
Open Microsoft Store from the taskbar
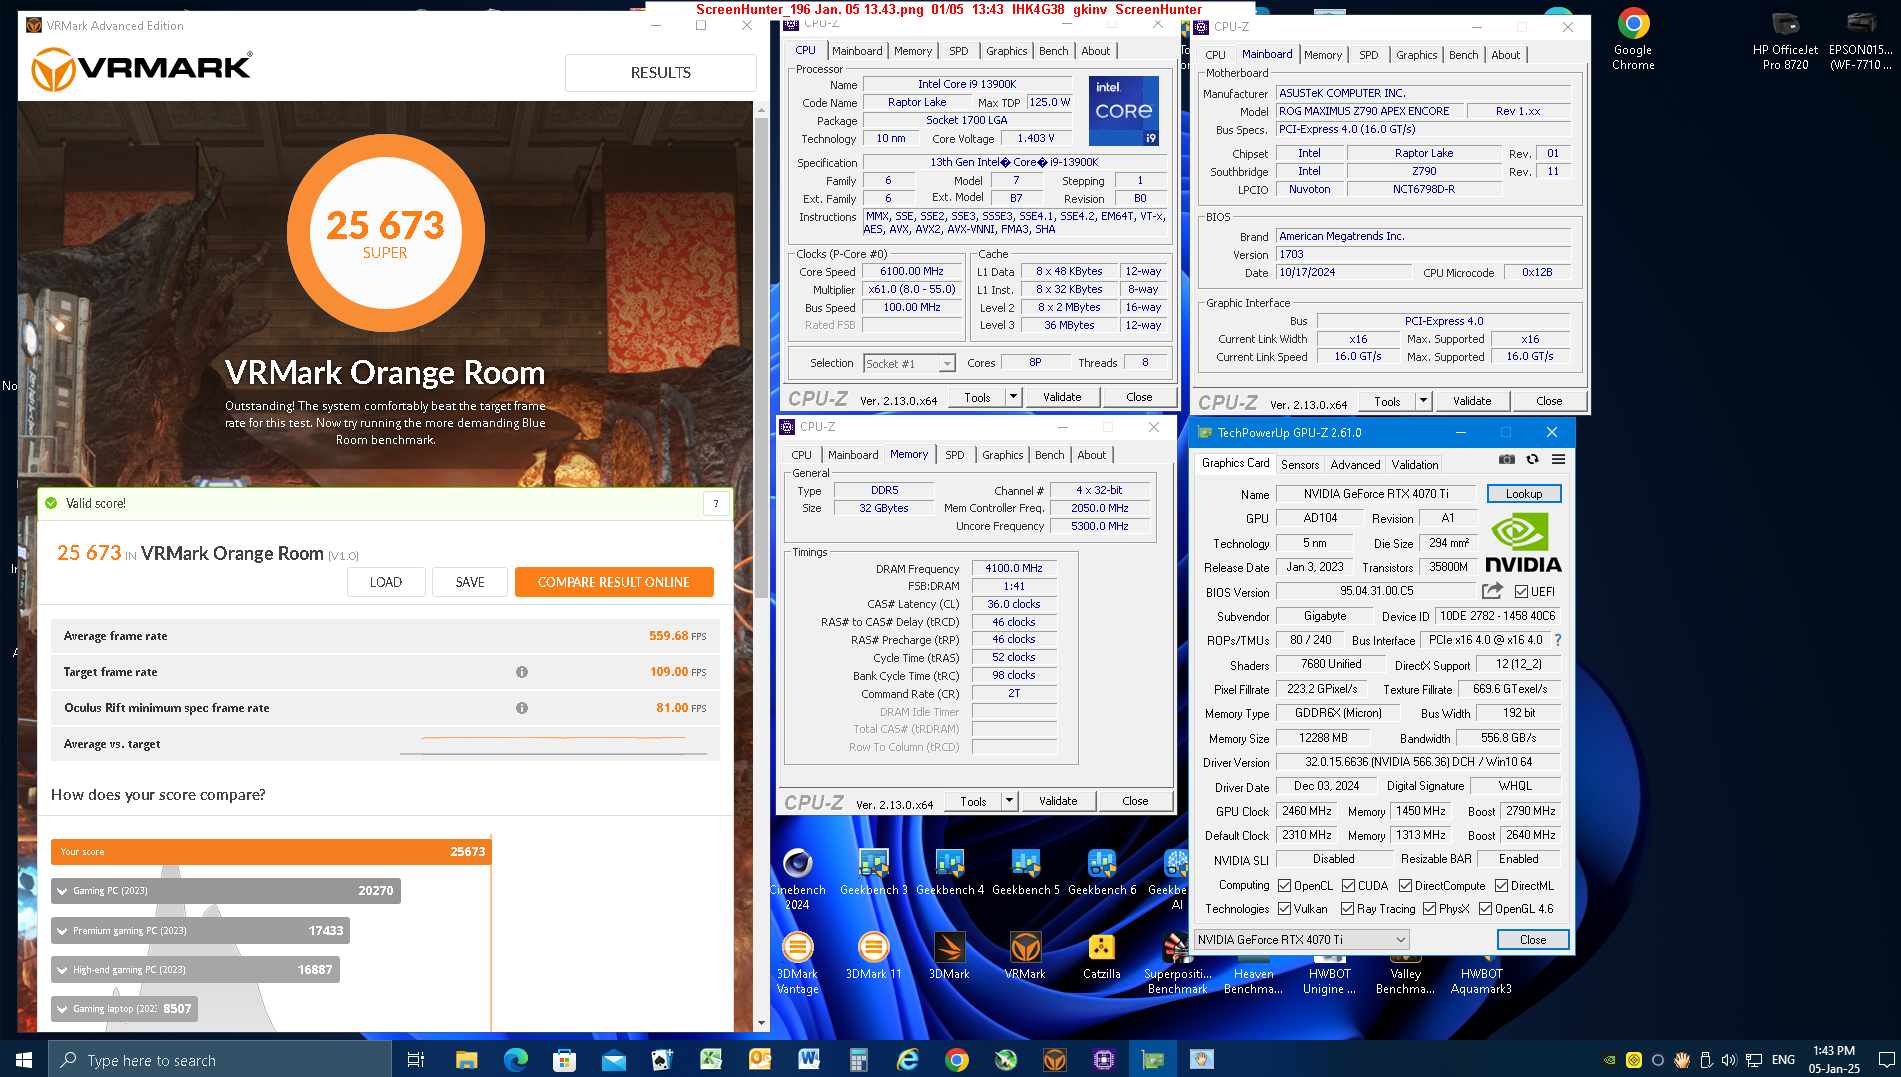(x=564, y=1059)
